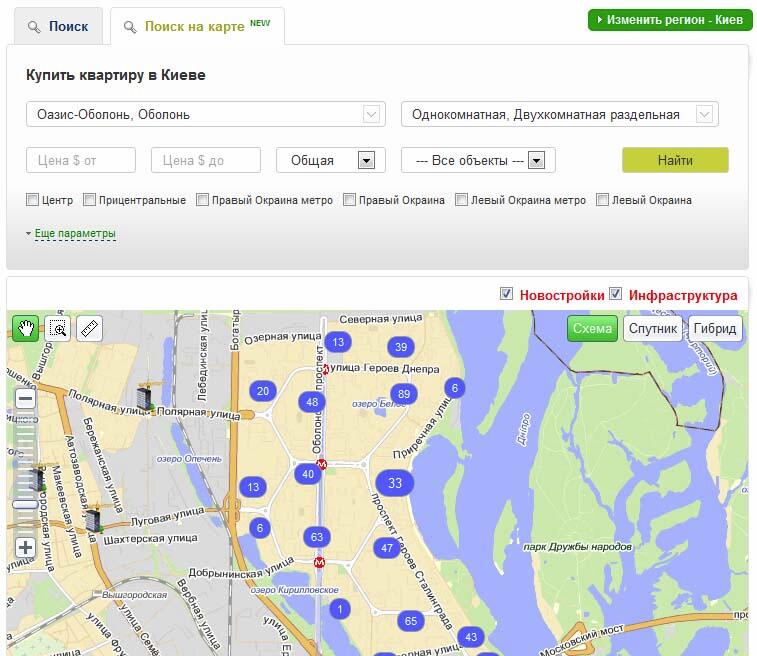Select the ruler distance measurement tool
The image size is (757, 656).
[x=90, y=328]
